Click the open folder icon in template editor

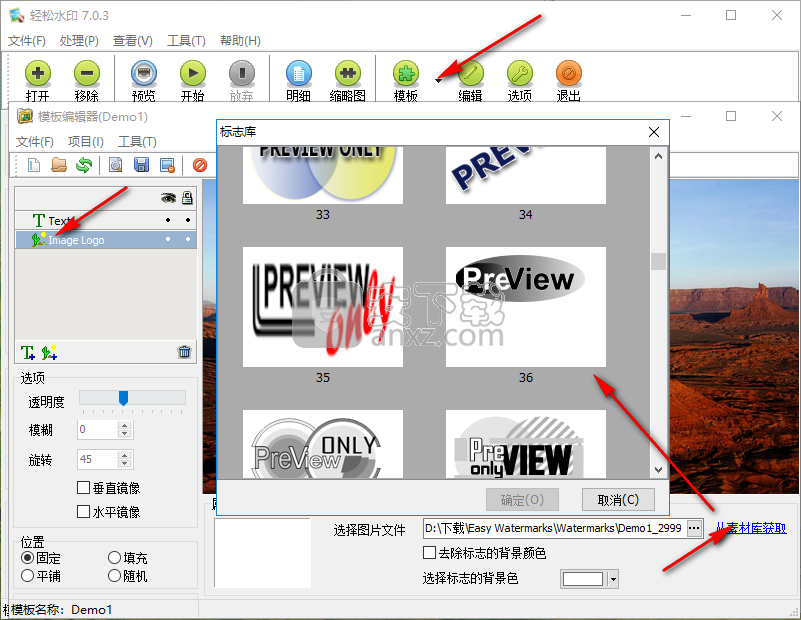[x=59, y=165]
